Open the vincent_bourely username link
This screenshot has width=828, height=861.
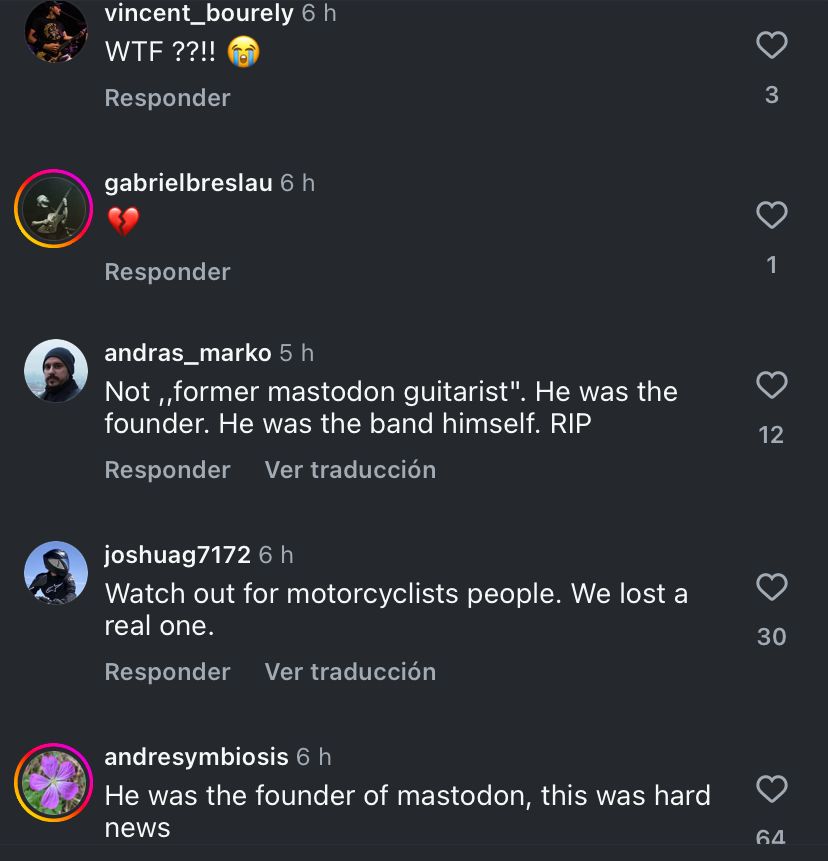point(199,14)
